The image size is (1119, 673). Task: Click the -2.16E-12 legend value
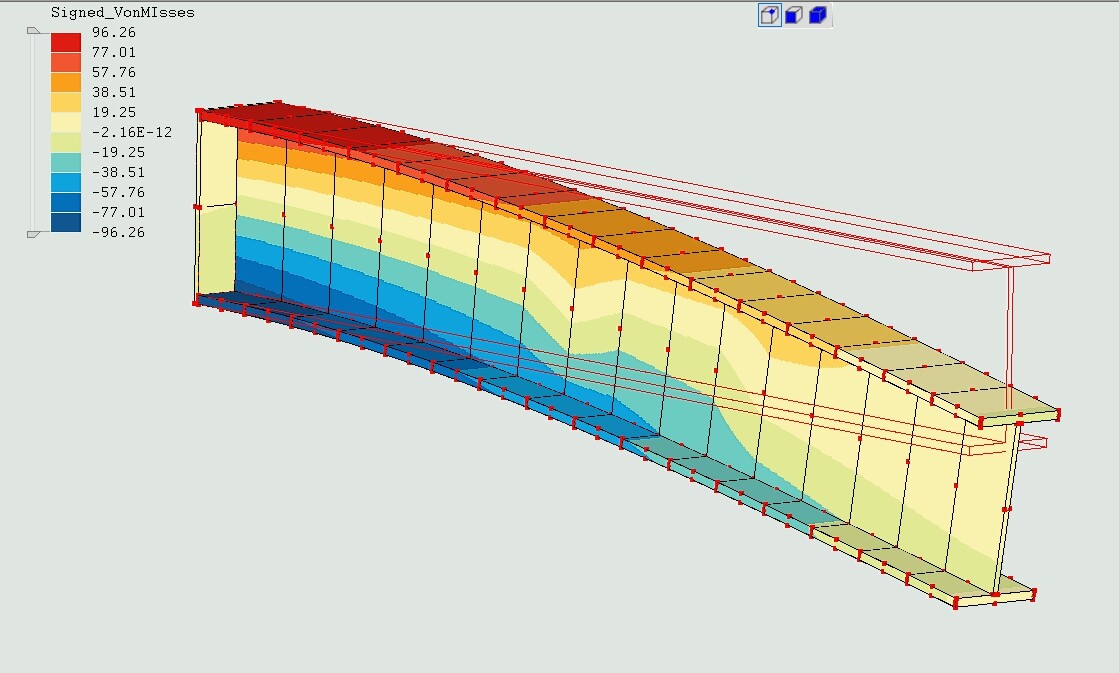(x=132, y=132)
